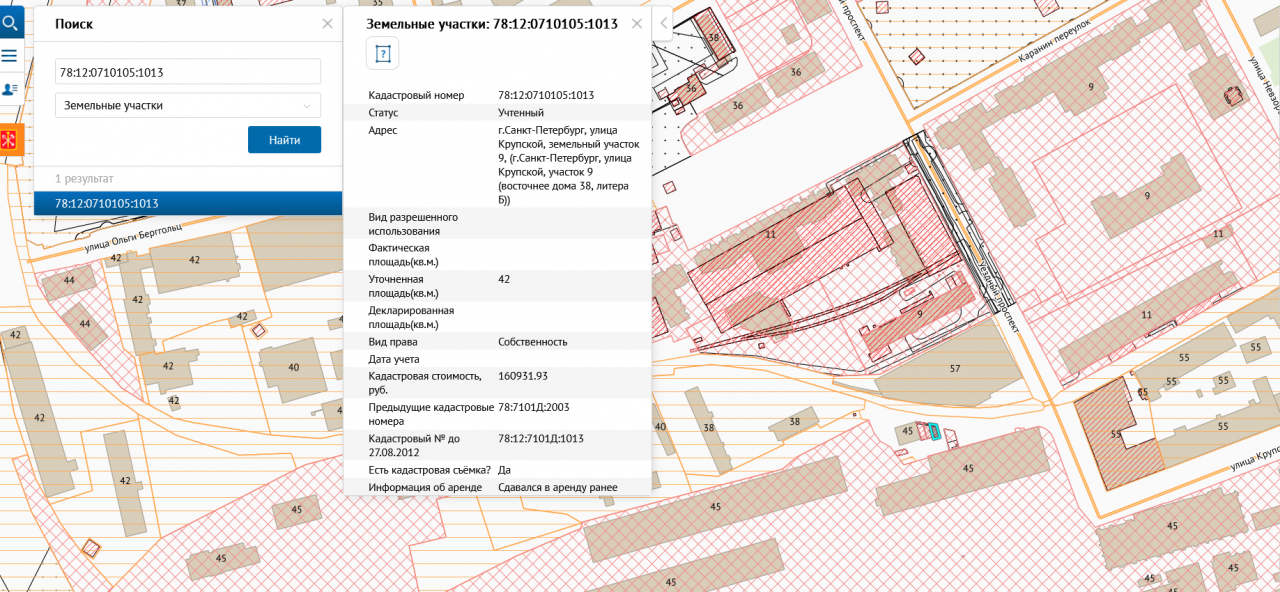Viewport: 1280px width, 592px height.
Task: Click the orange city emblem icon
Action: click(11, 140)
